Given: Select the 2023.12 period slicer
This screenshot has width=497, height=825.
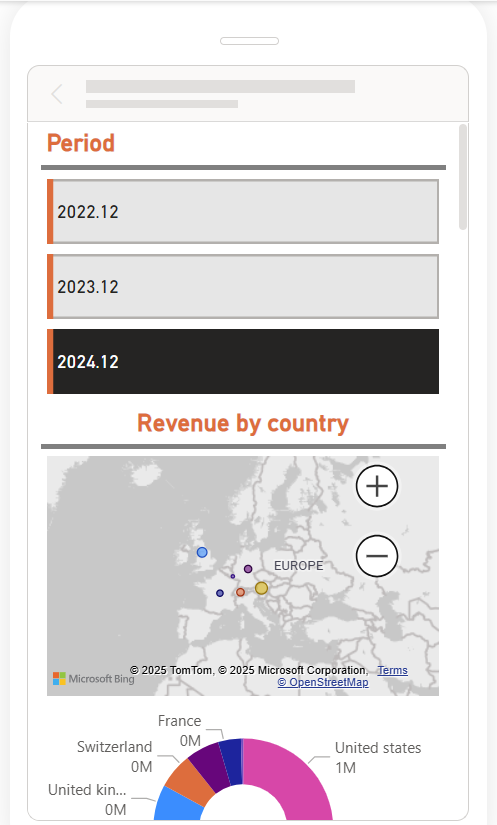Looking at the screenshot, I should tap(243, 287).
